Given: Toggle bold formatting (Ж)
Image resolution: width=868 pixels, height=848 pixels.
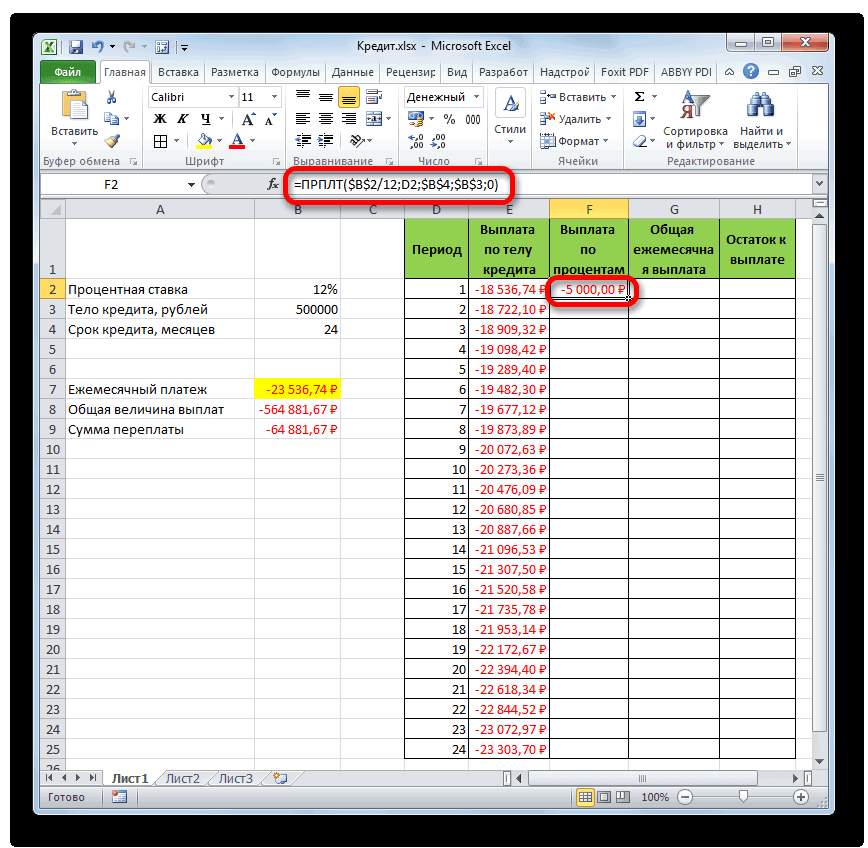Looking at the screenshot, I should [159, 119].
